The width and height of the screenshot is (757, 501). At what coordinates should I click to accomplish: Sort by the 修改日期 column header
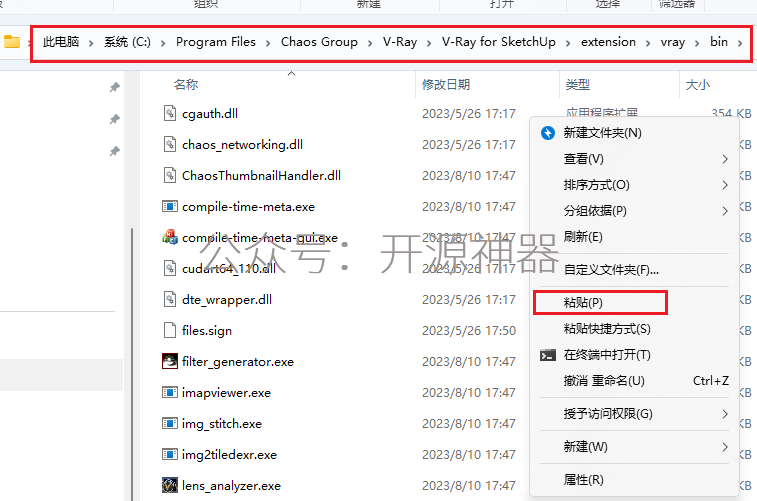coord(446,85)
